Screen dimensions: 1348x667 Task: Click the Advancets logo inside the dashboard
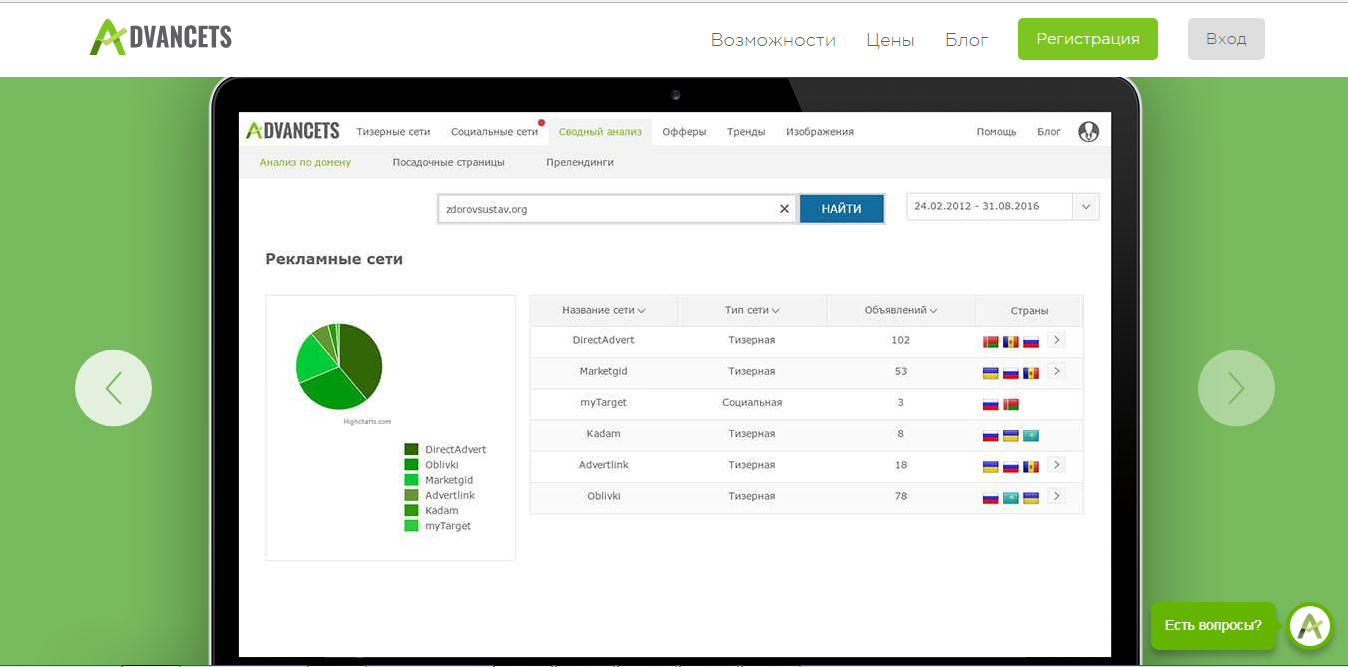[x=293, y=131]
